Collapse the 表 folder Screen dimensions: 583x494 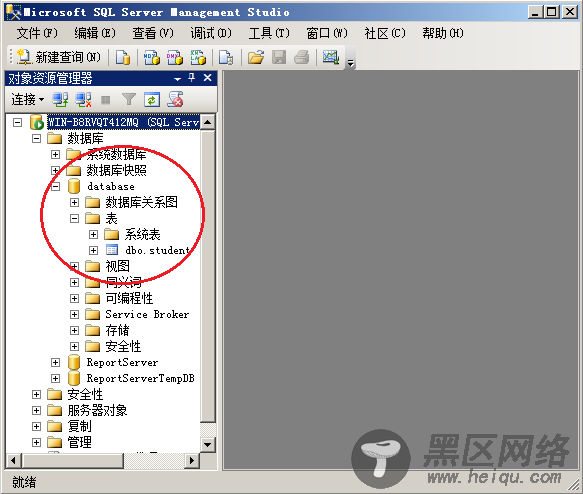click(74, 219)
